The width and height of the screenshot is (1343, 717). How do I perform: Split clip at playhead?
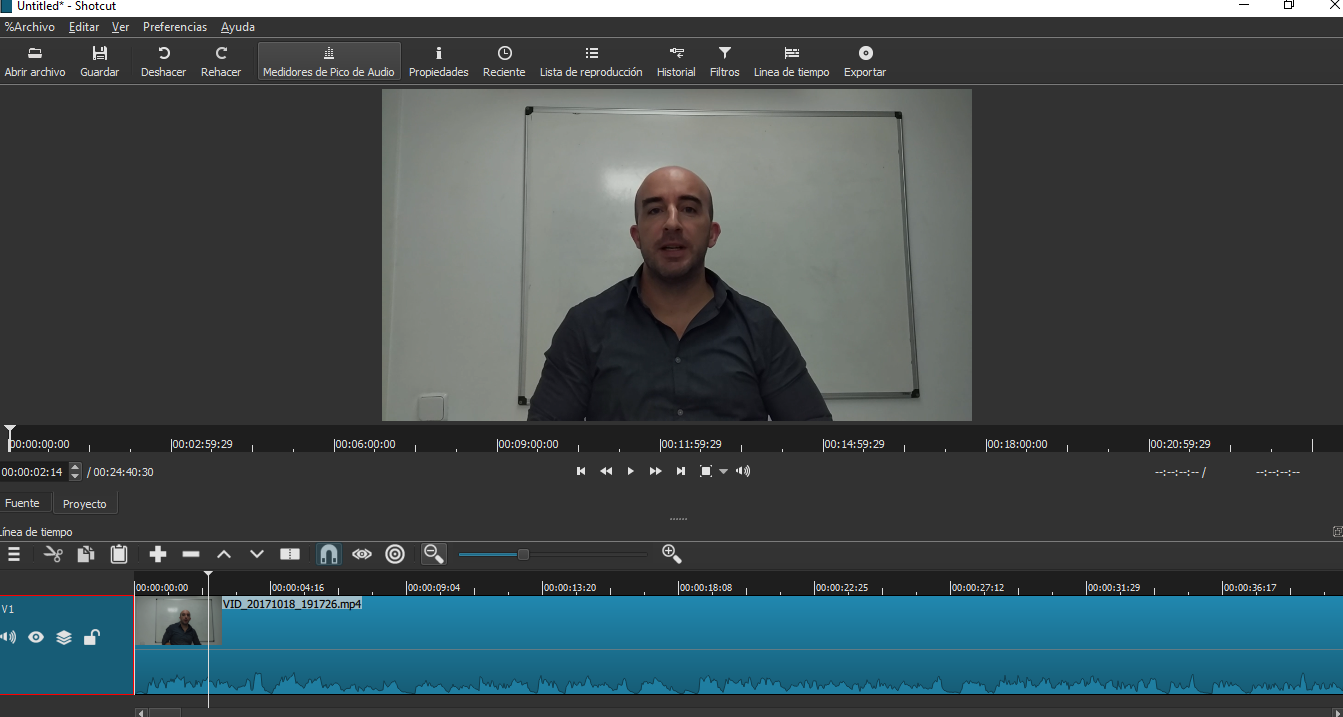[x=290, y=554]
